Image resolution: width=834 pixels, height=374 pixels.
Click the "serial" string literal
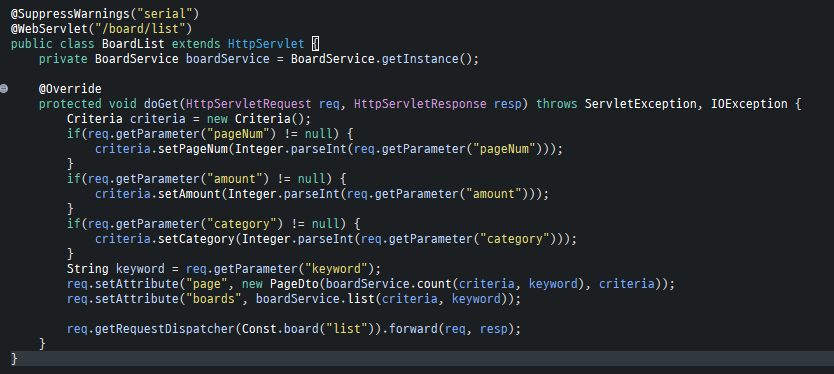[165, 13]
